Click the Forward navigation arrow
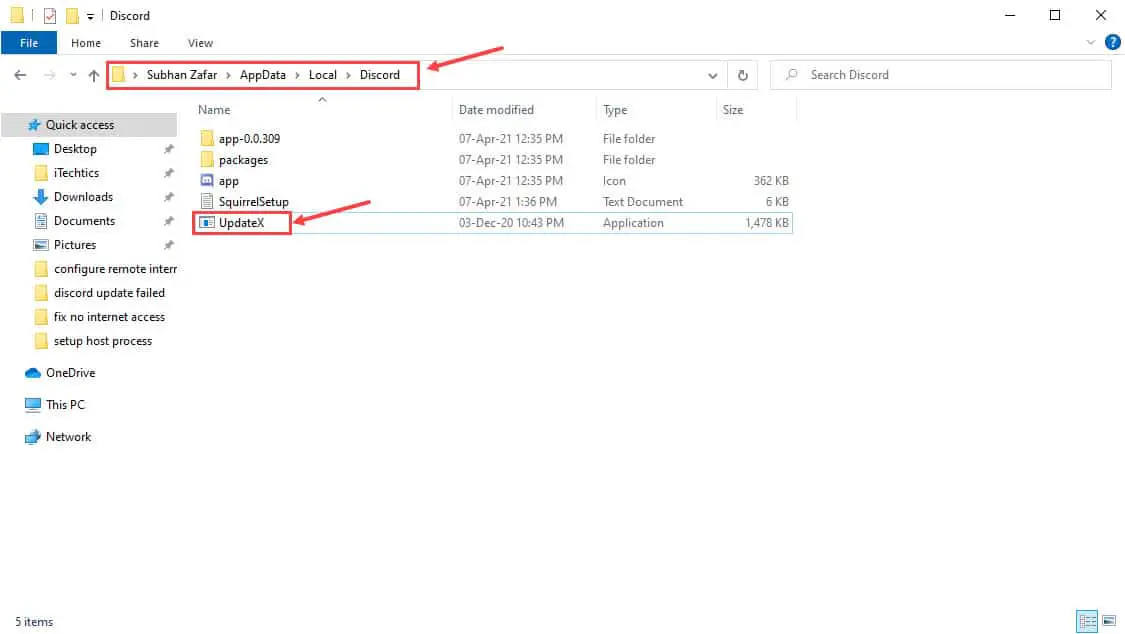The width and height of the screenshot is (1125, 634). pos(49,75)
